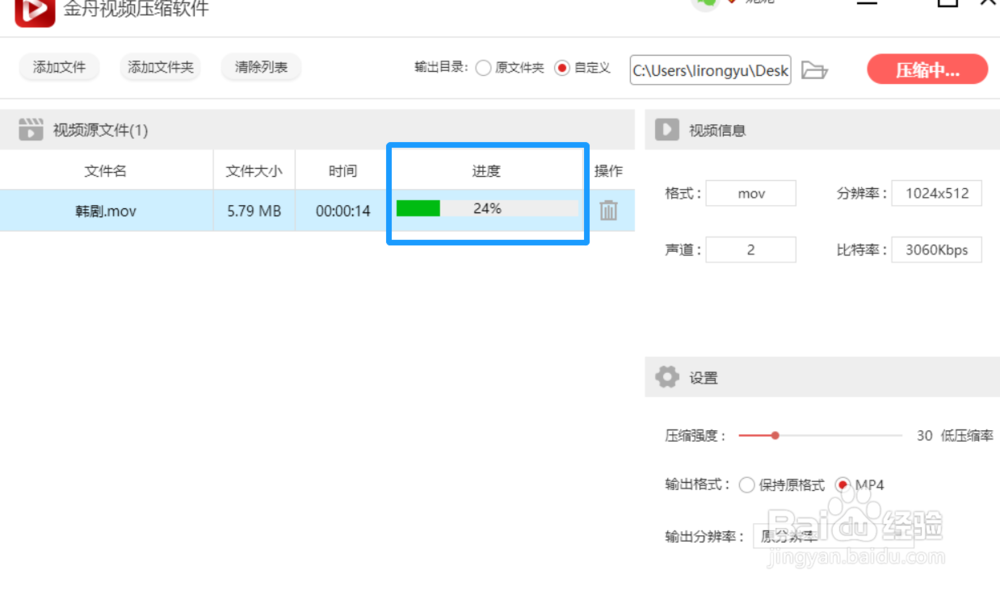Screen dimensions: 1000x591
Task: Delete 韩剧.mov using the trash icon
Action: [x=609, y=210]
